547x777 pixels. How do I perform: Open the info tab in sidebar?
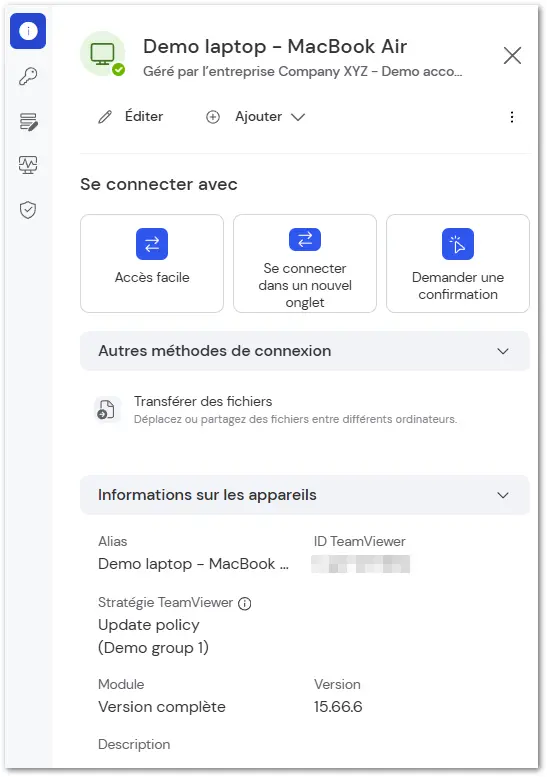pos(28,31)
